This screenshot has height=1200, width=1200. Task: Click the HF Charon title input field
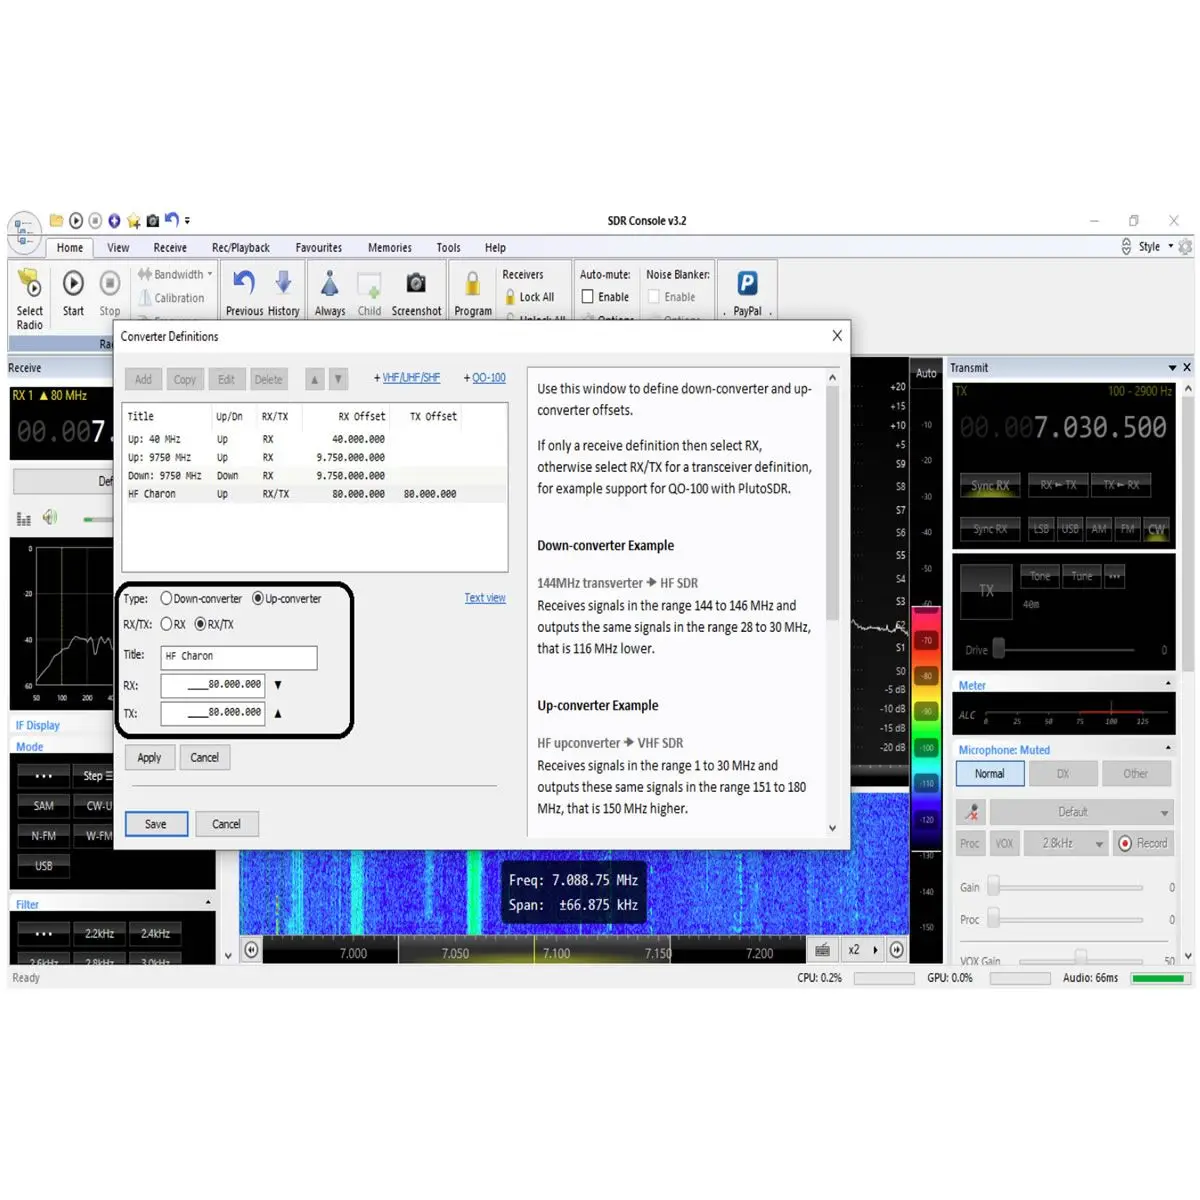point(237,657)
